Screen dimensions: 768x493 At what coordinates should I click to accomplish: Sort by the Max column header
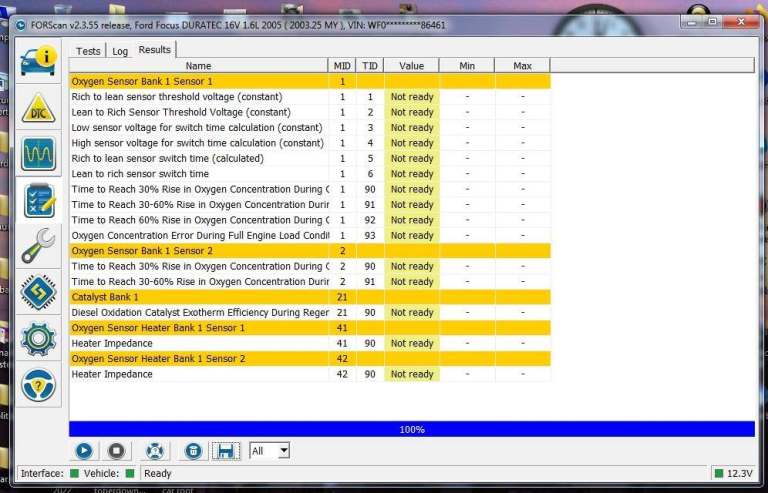(x=522, y=66)
